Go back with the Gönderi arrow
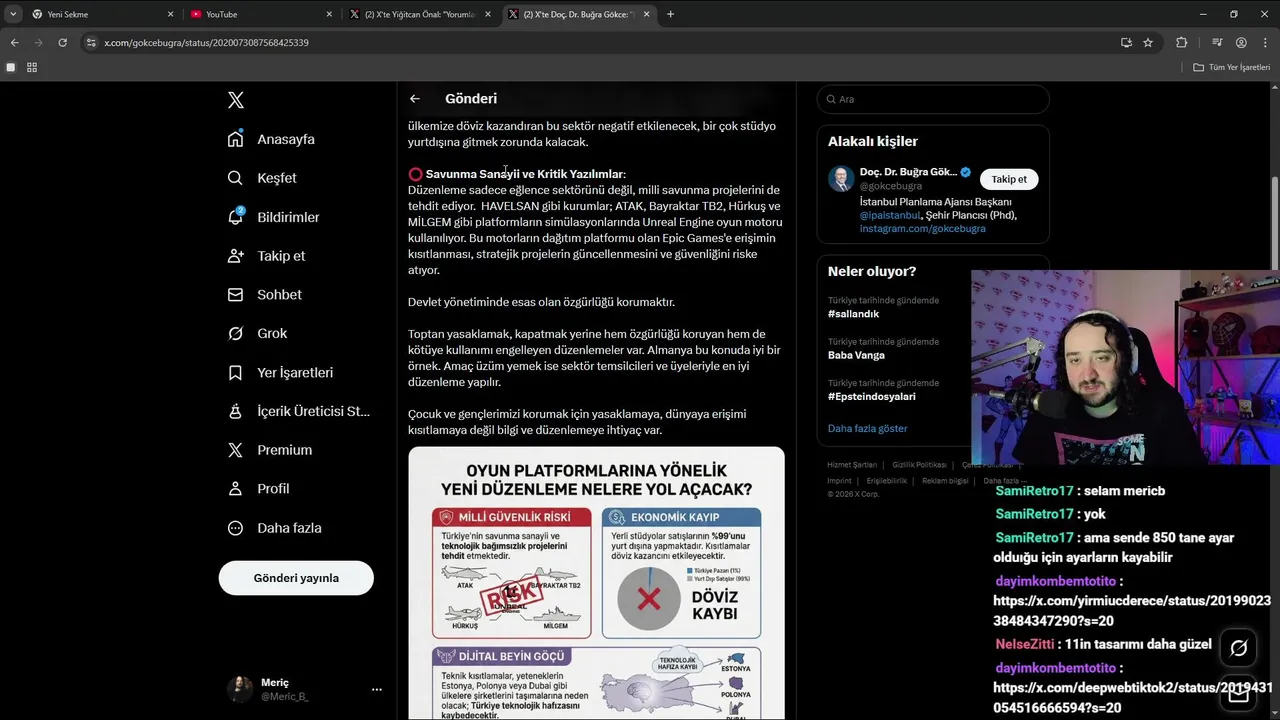Viewport: 1280px width, 720px height. click(x=415, y=98)
